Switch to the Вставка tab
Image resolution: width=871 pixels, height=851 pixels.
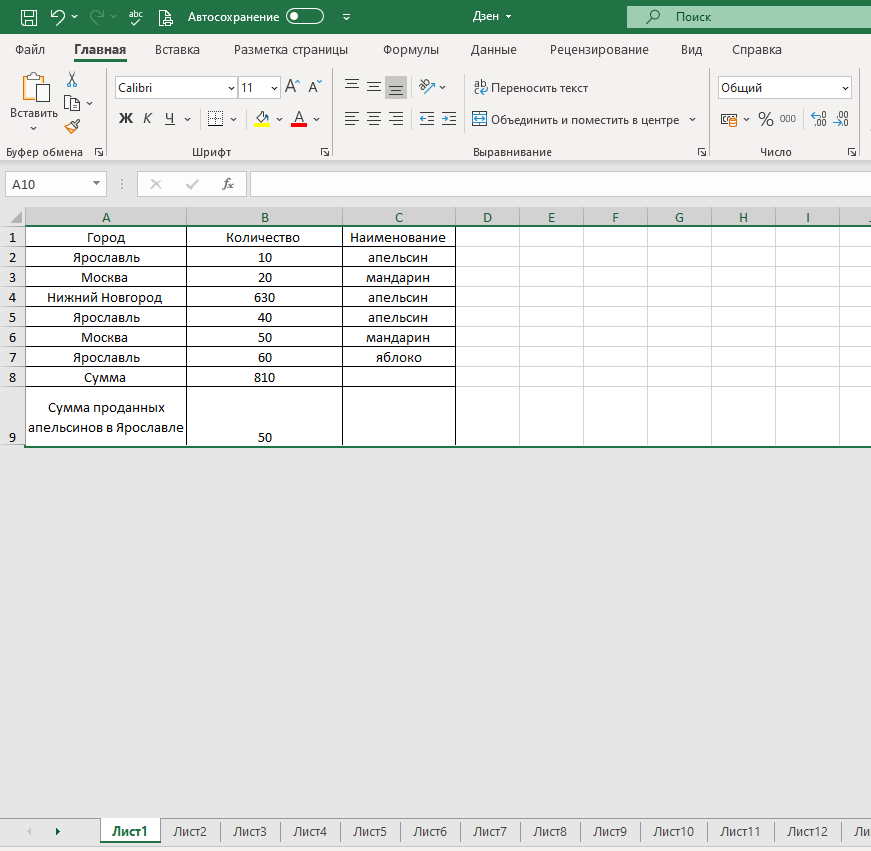[177, 49]
